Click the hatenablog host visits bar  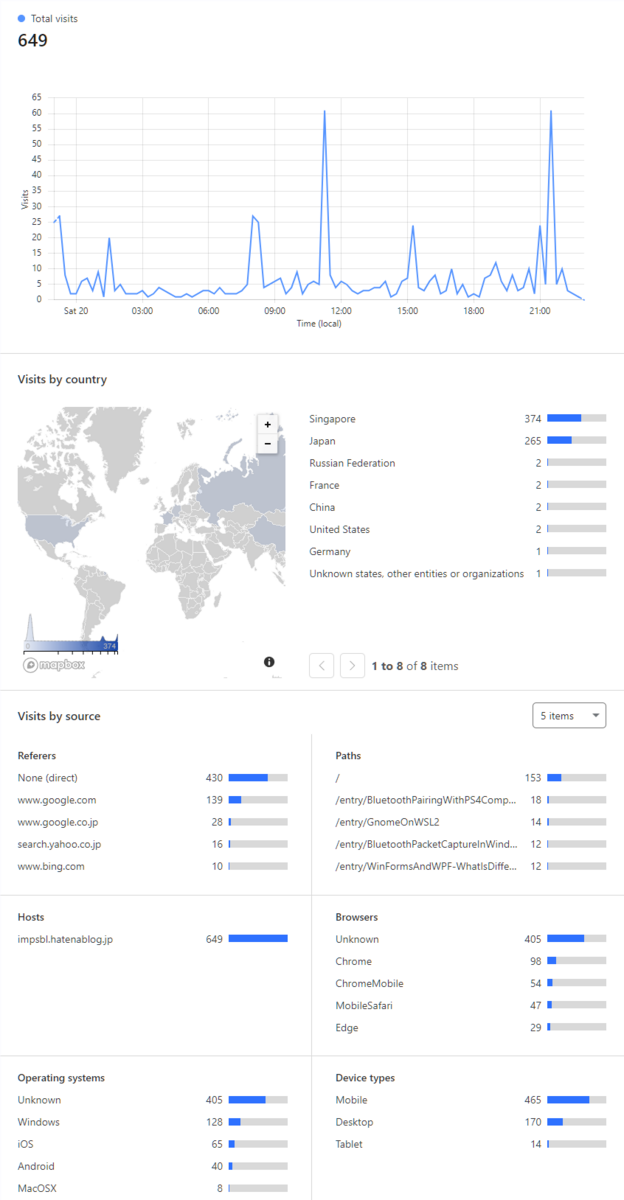(258, 939)
